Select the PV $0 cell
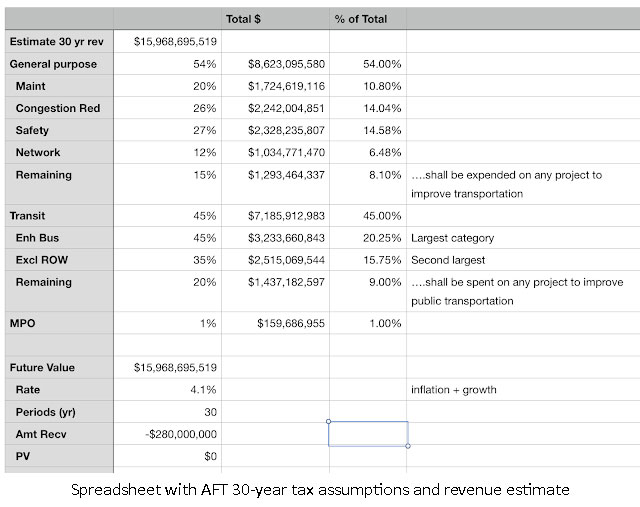640x507 pixels. pyautogui.click(x=167, y=456)
